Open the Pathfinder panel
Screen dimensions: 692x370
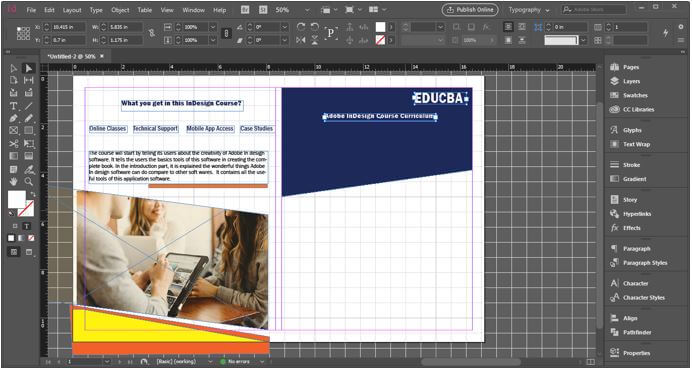637,332
